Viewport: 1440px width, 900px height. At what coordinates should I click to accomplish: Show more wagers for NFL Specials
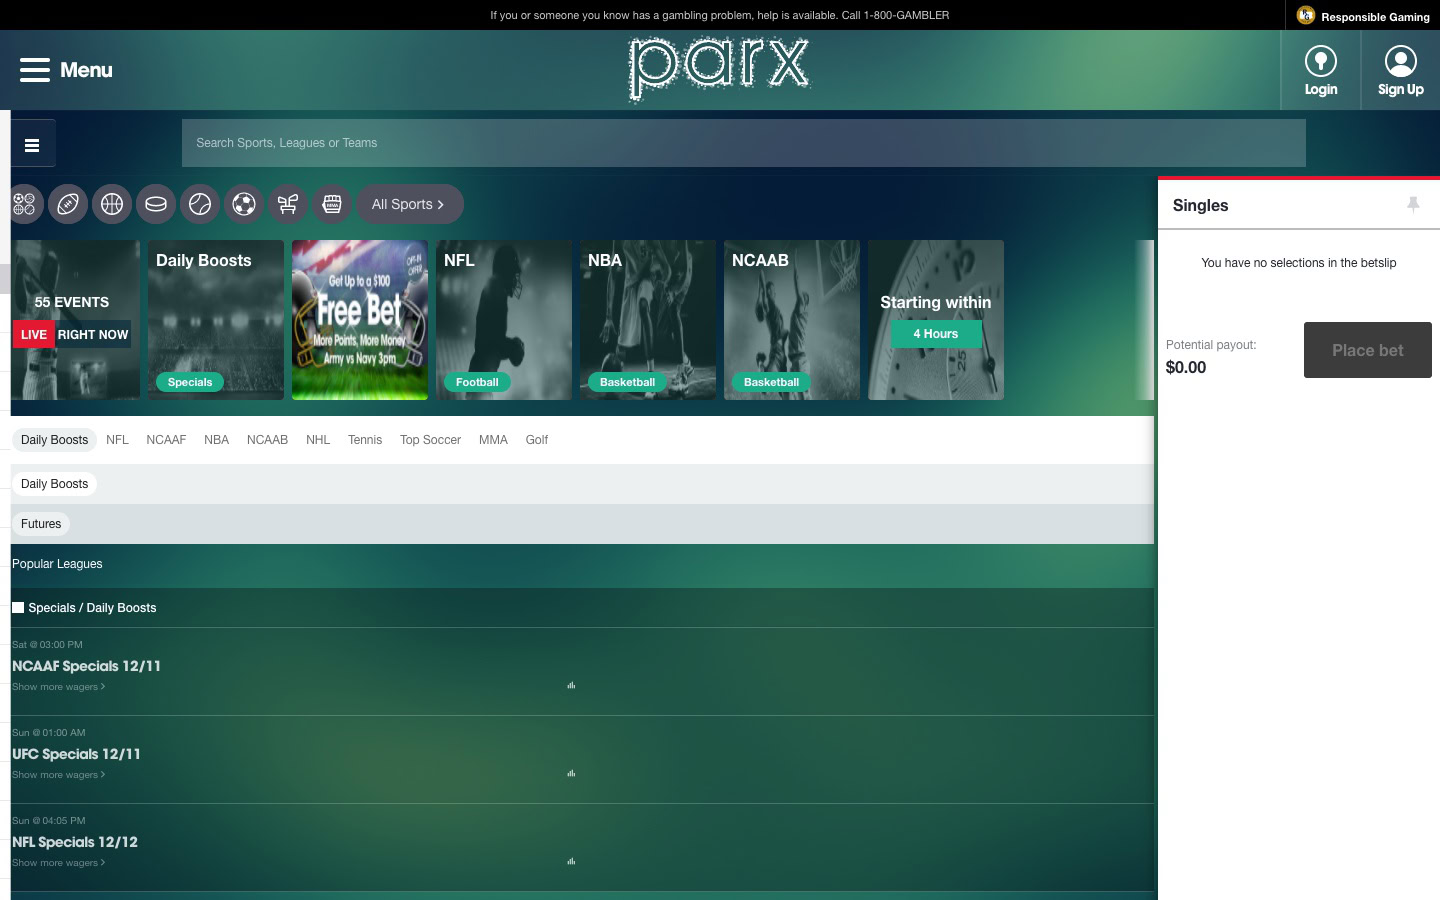pos(58,863)
